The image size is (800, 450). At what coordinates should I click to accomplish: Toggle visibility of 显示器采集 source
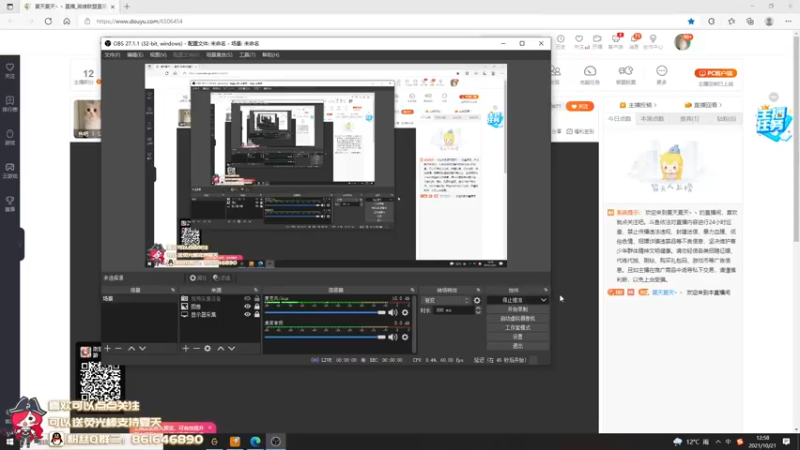(247, 315)
